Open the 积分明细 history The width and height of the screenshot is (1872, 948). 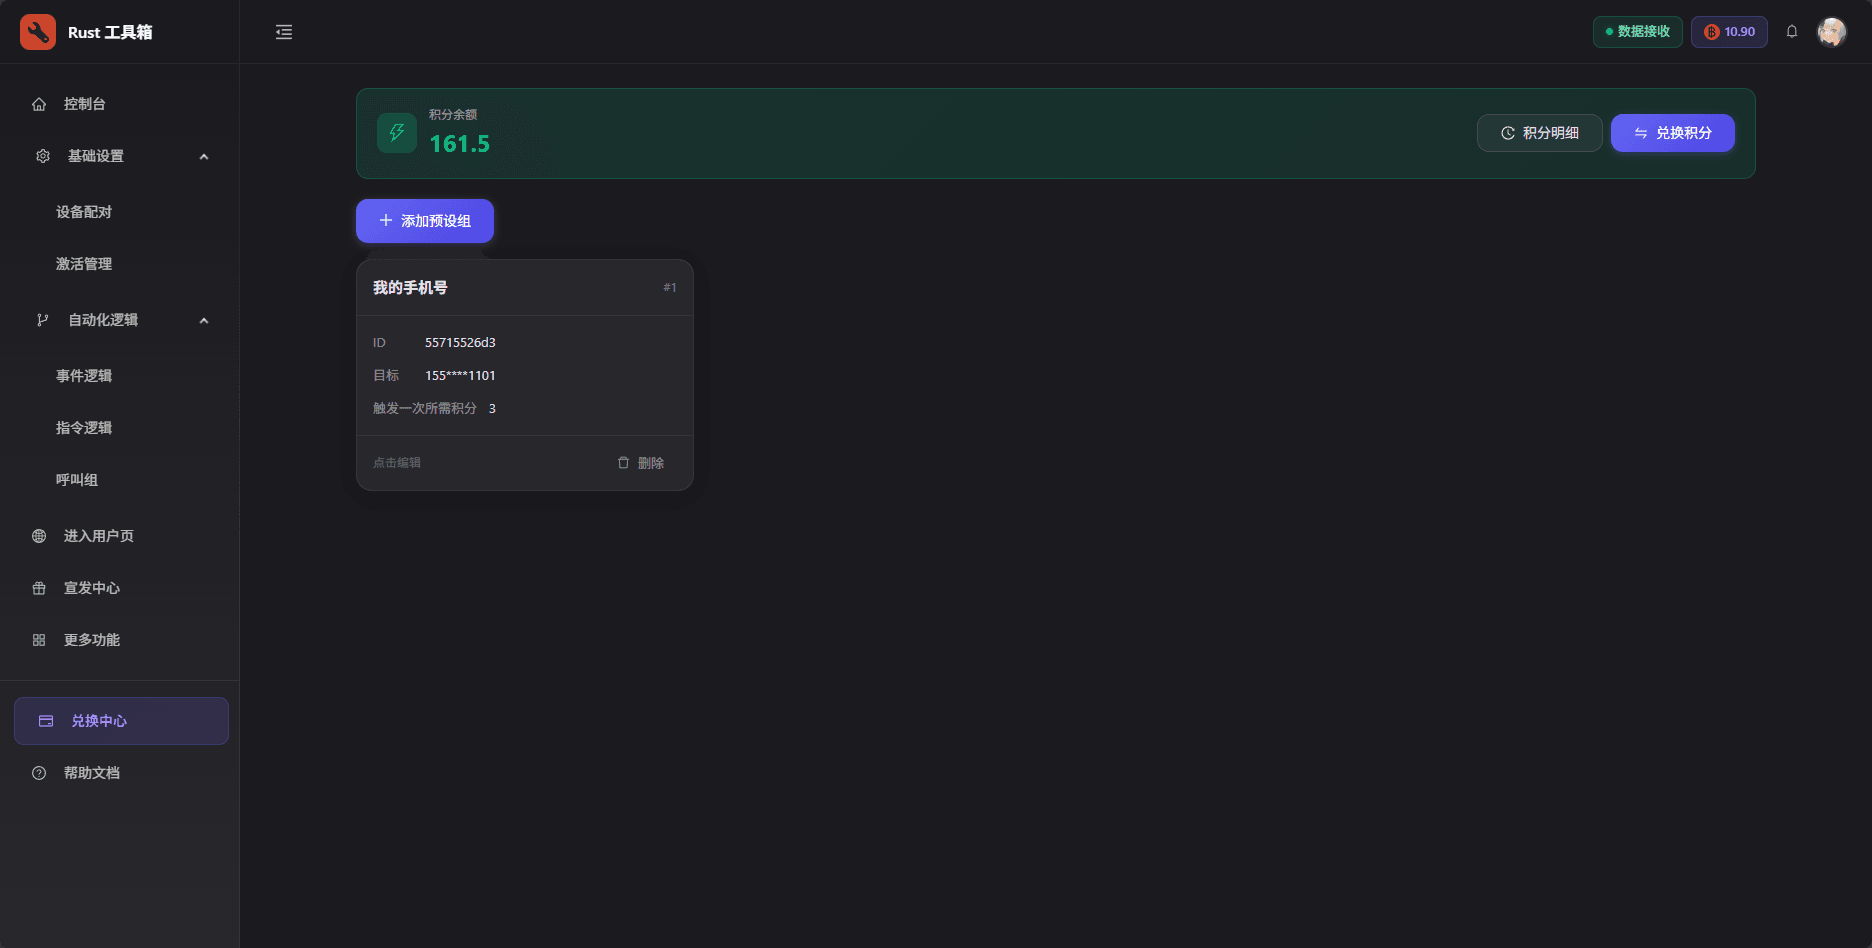[1539, 133]
